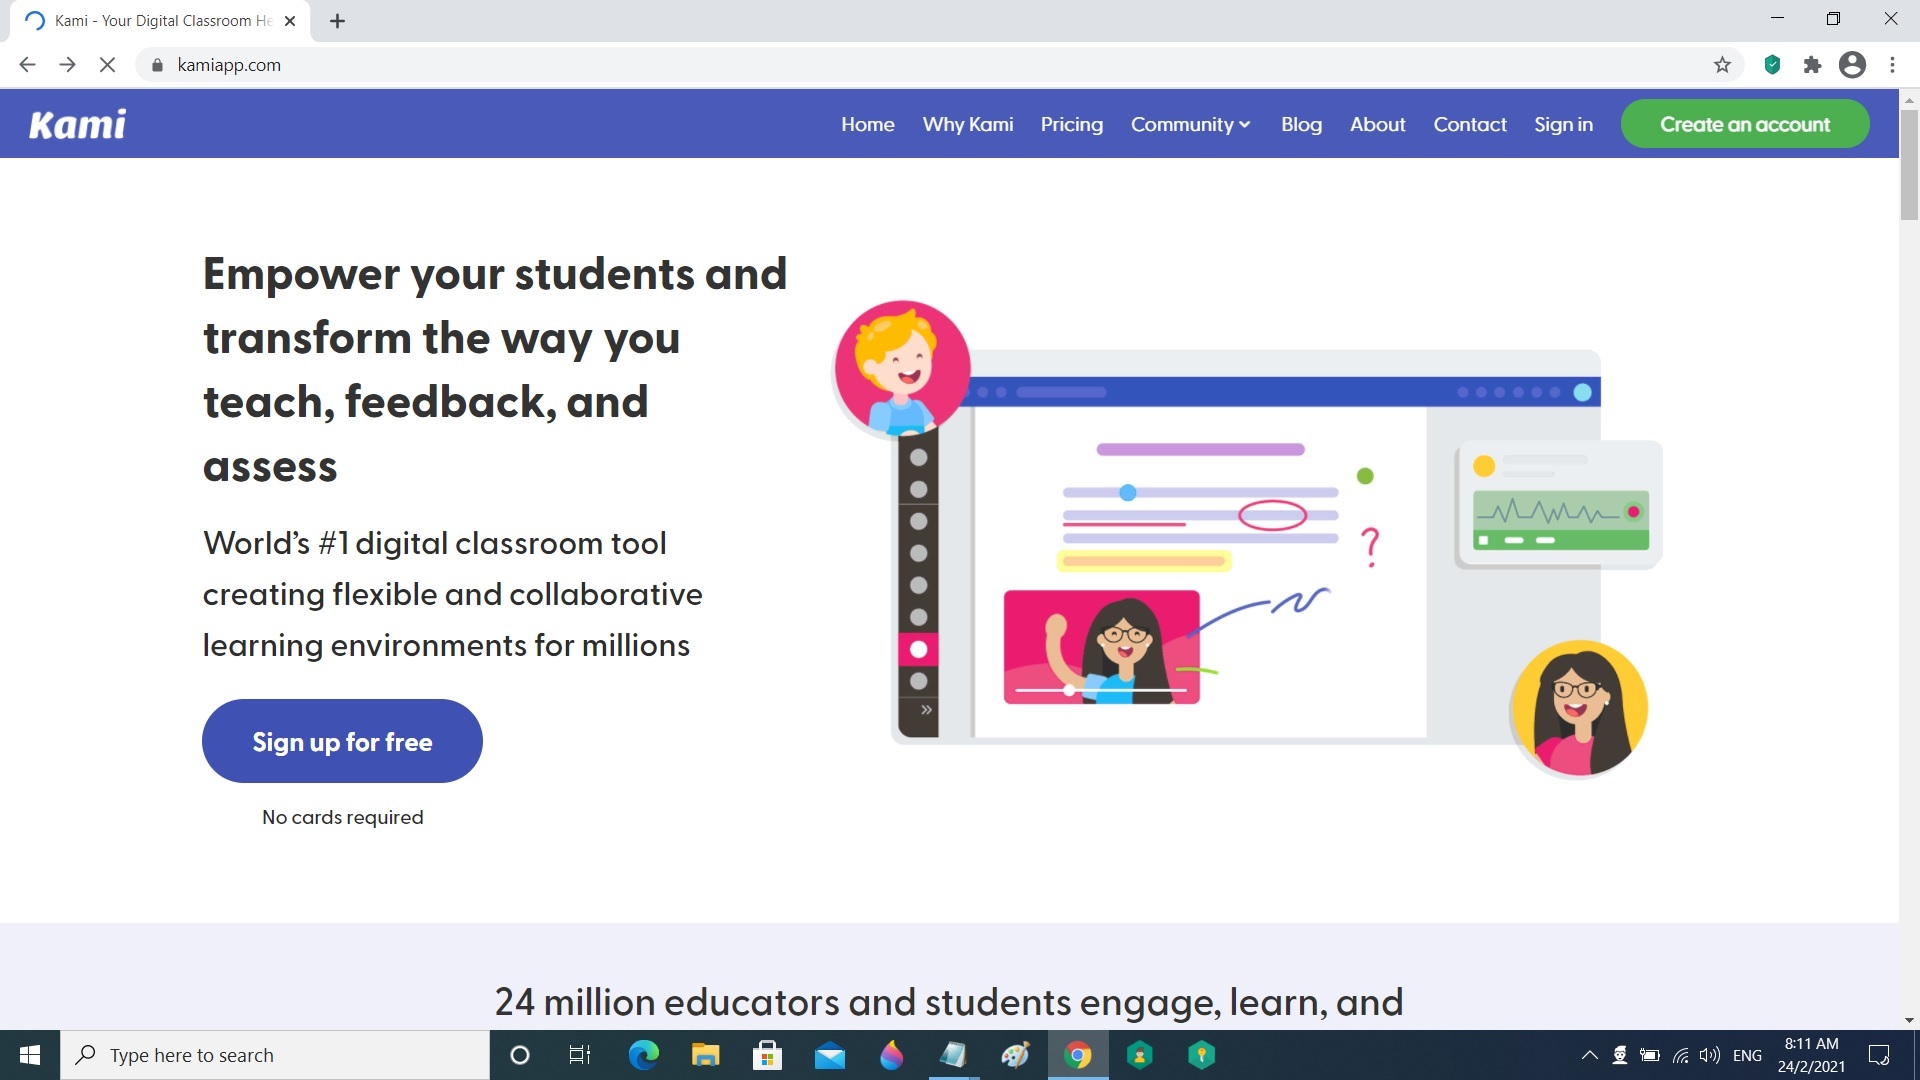The image size is (1920, 1080).
Task: Click the page vertical scrollbar thumb
Action: [x=1909, y=165]
